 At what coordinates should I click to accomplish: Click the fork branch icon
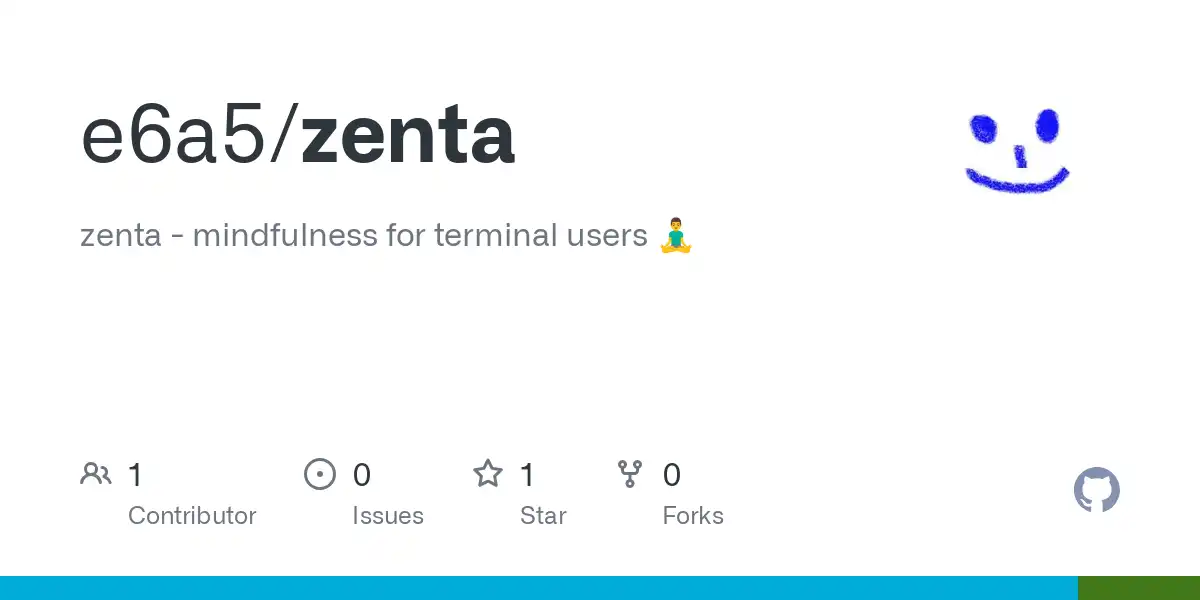[x=630, y=474]
